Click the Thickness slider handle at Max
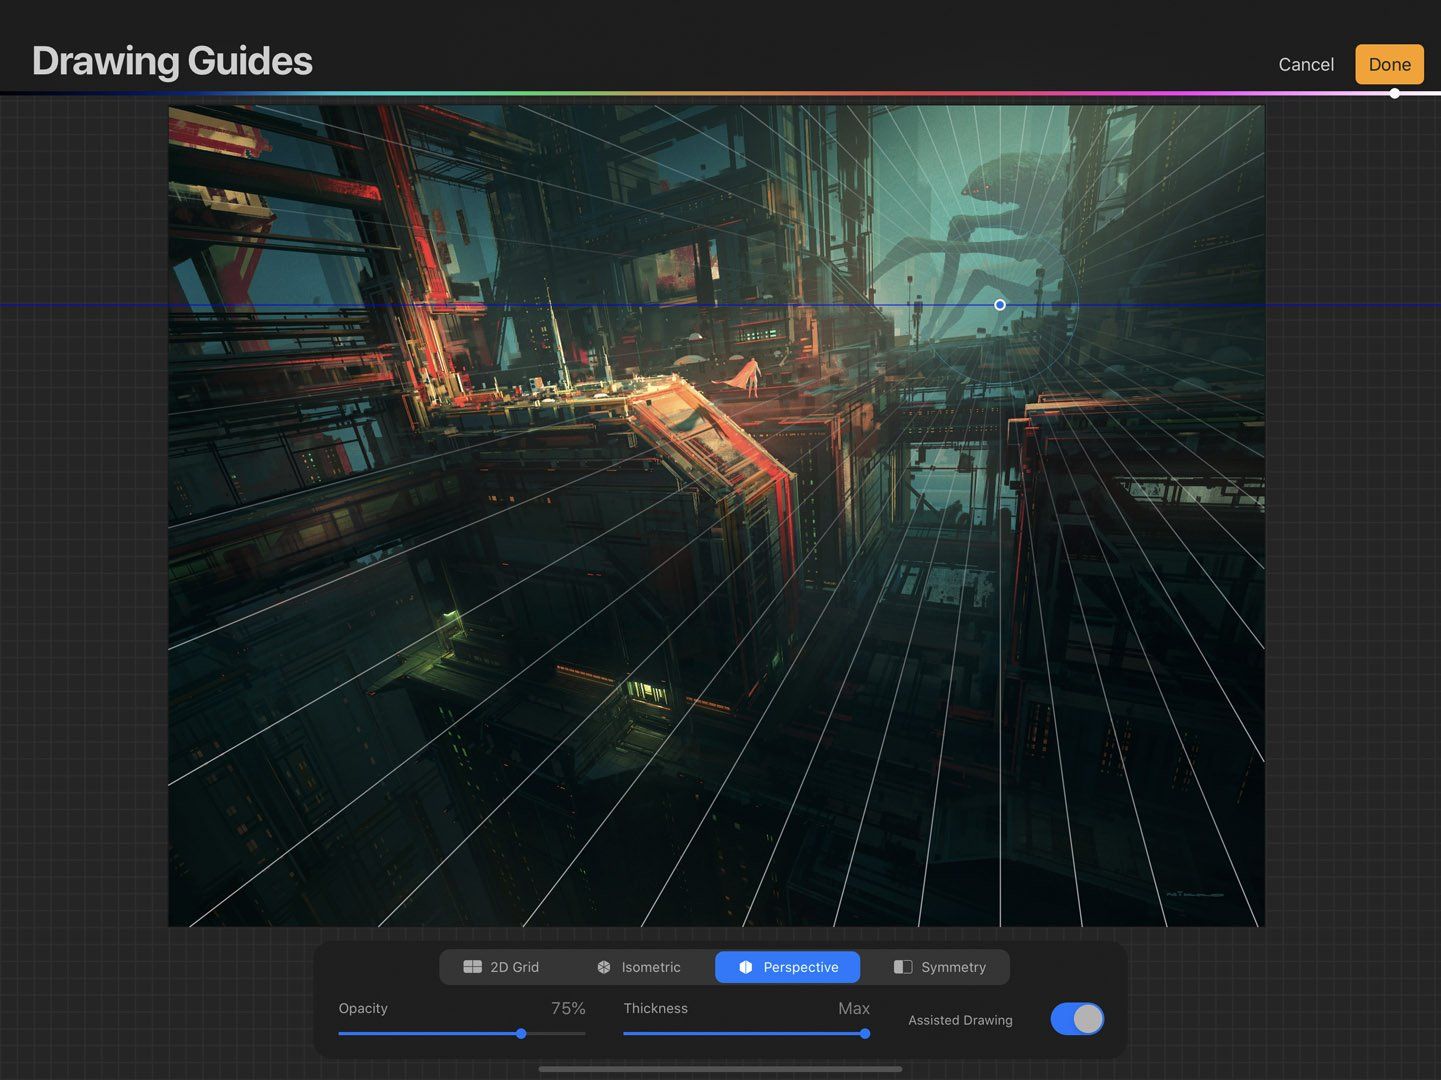The width and height of the screenshot is (1441, 1080). click(x=865, y=1033)
